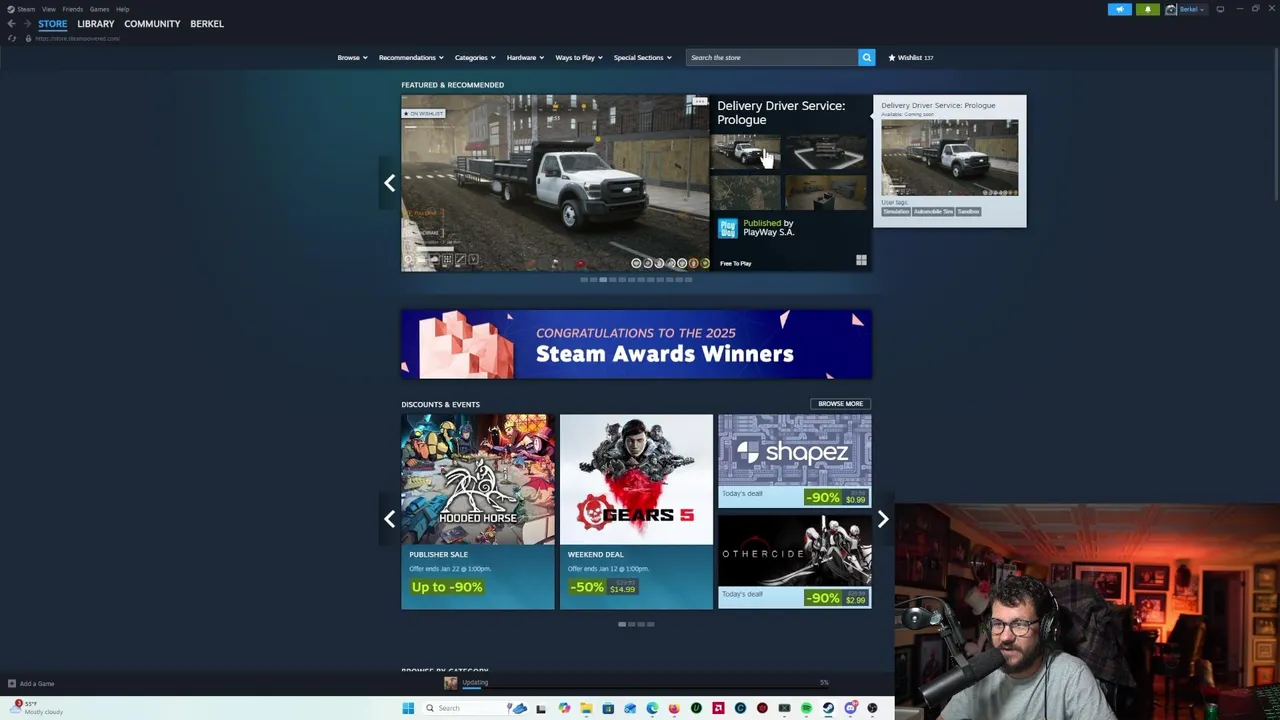The width and height of the screenshot is (1280, 720).
Task: Go to next Discounts & Events page
Action: point(883,519)
